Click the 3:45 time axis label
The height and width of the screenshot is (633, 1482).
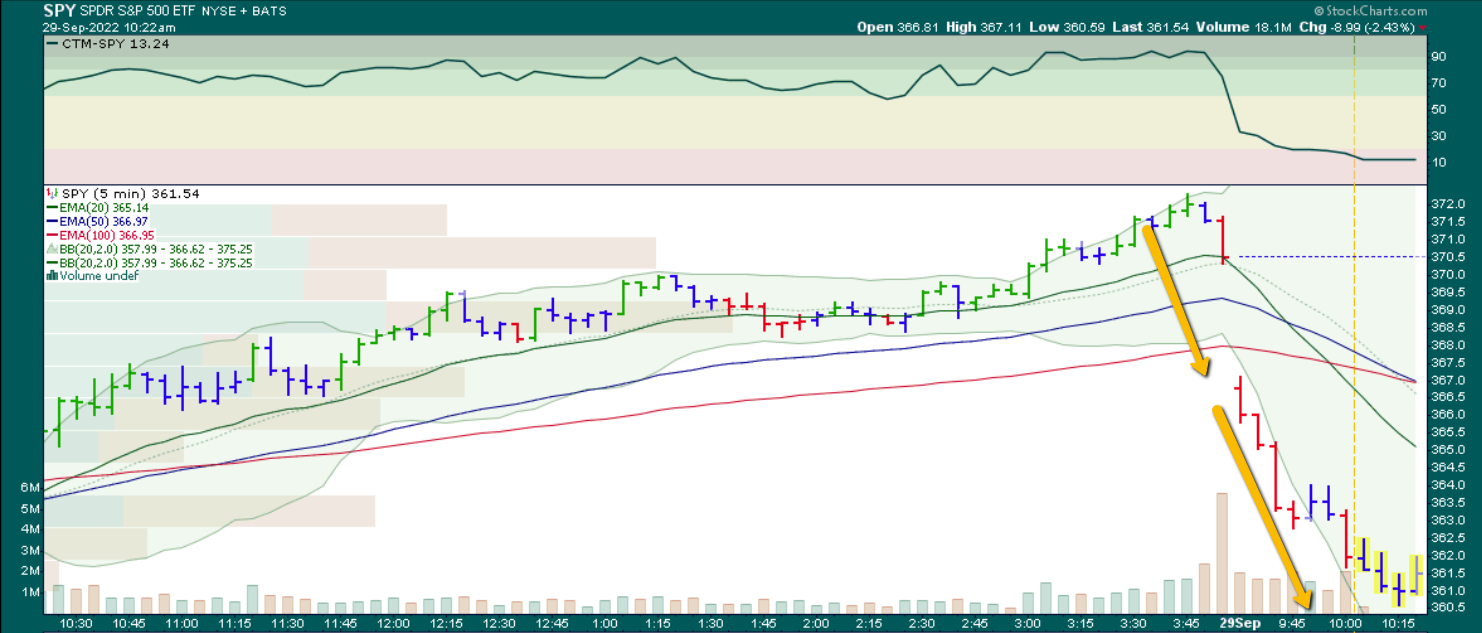tap(1186, 622)
